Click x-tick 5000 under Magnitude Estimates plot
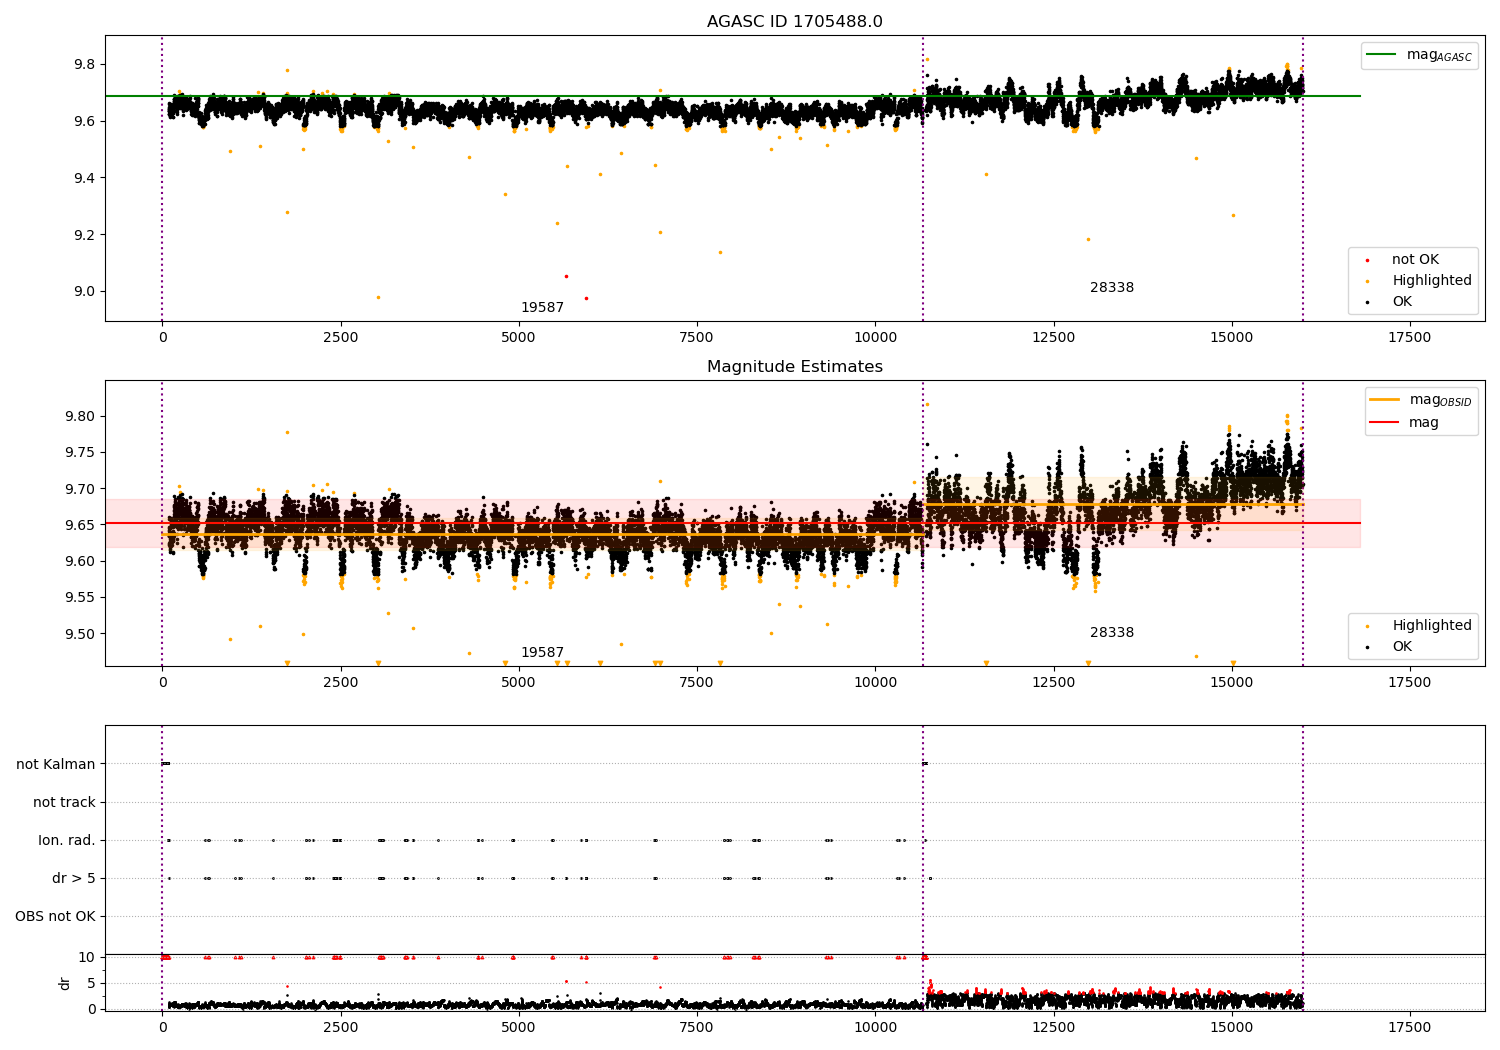 point(518,683)
